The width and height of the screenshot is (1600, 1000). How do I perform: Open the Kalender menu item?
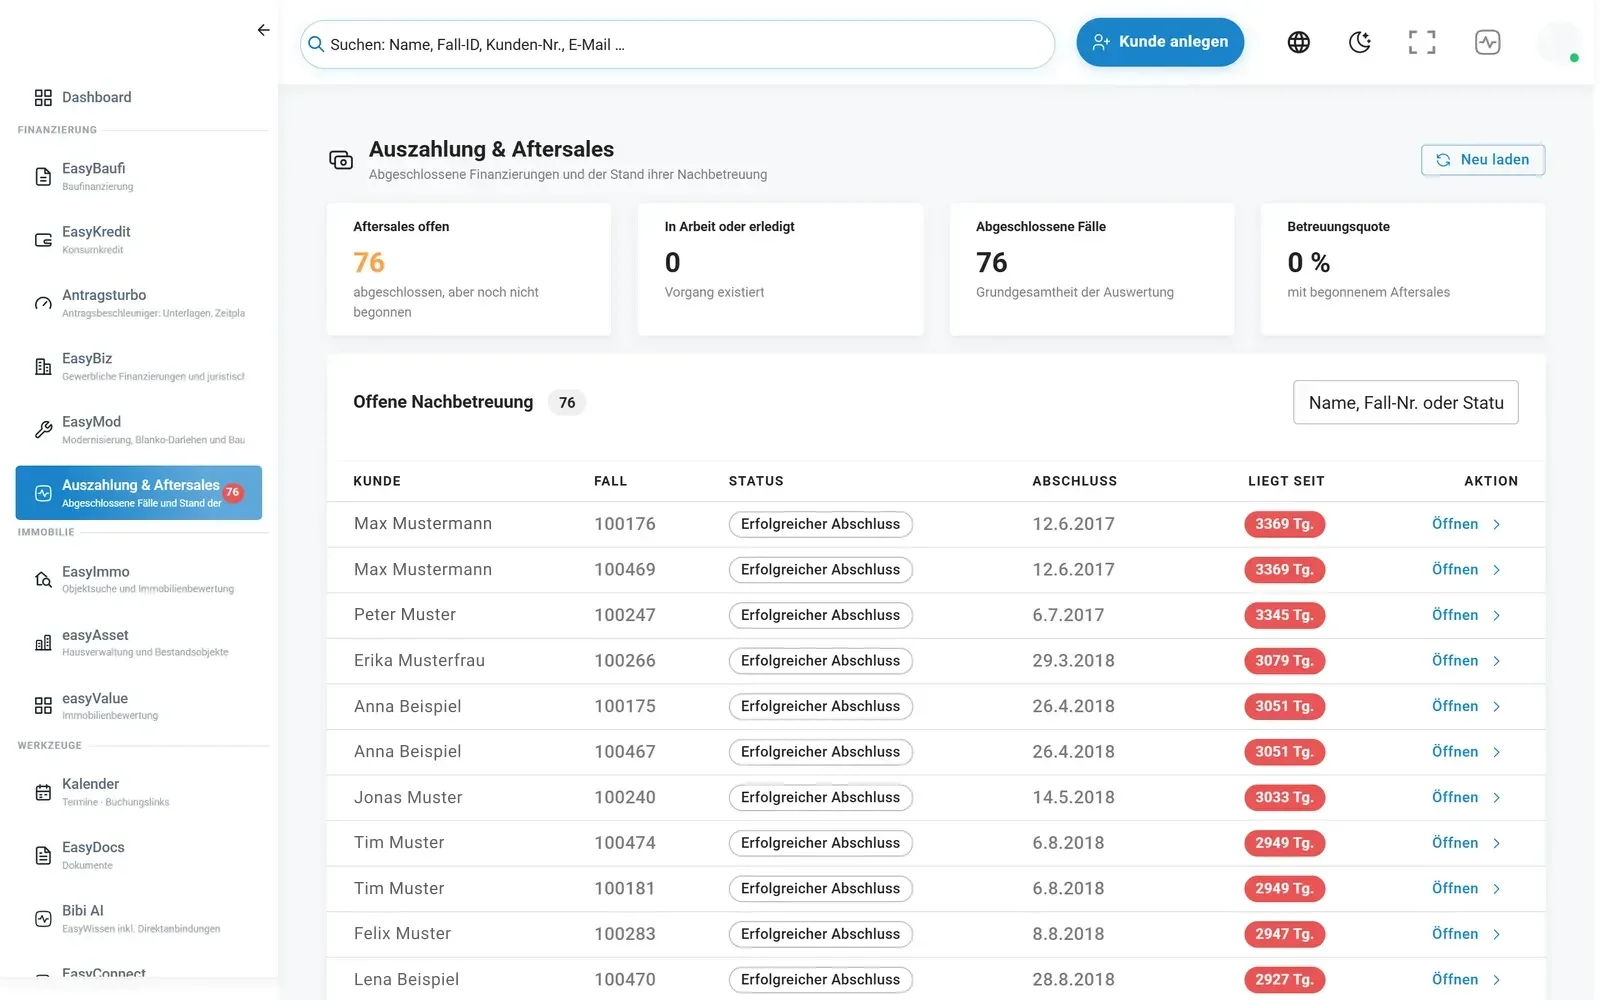pyautogui.click(x=139, y=792)
